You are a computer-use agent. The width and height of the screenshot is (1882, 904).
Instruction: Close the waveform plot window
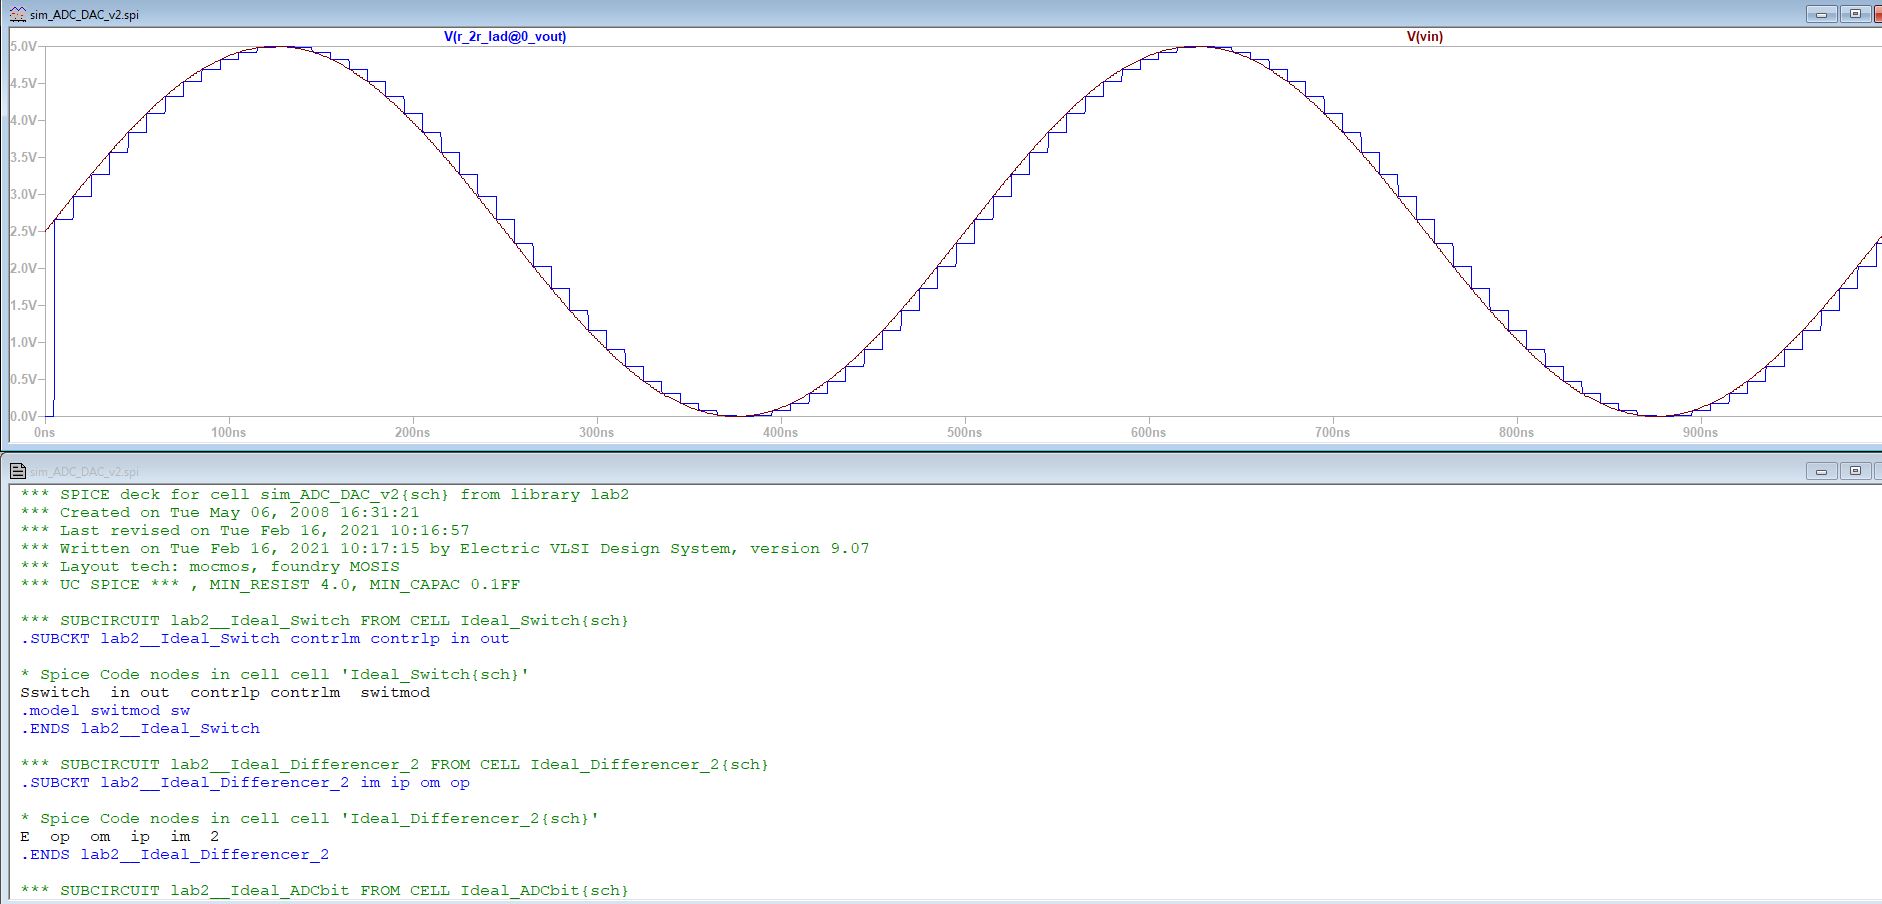pyautogui.click(x=1878, y=14)
